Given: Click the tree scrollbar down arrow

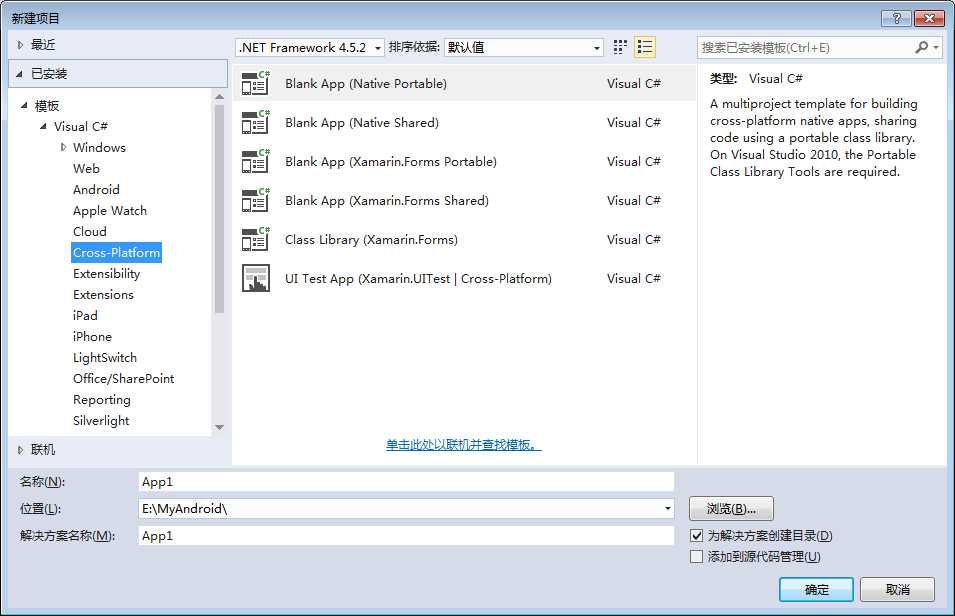Looking at the screenshot, I should pyautogui.click(x=219, y=428).
